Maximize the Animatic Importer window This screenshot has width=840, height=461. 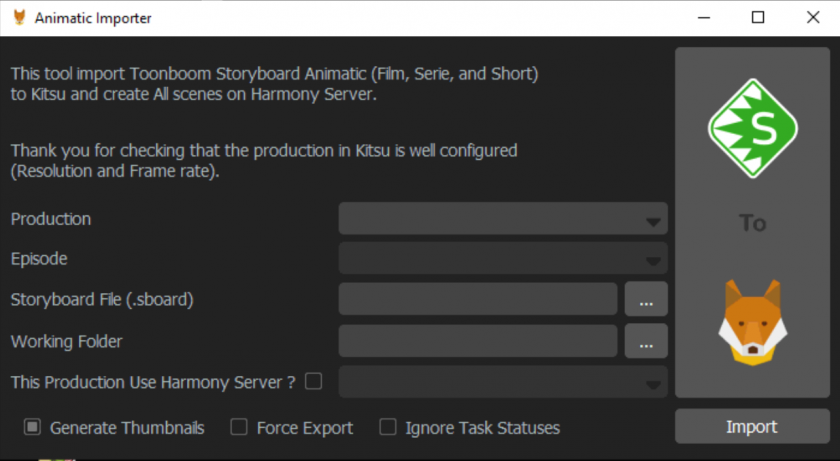point(758,18)
